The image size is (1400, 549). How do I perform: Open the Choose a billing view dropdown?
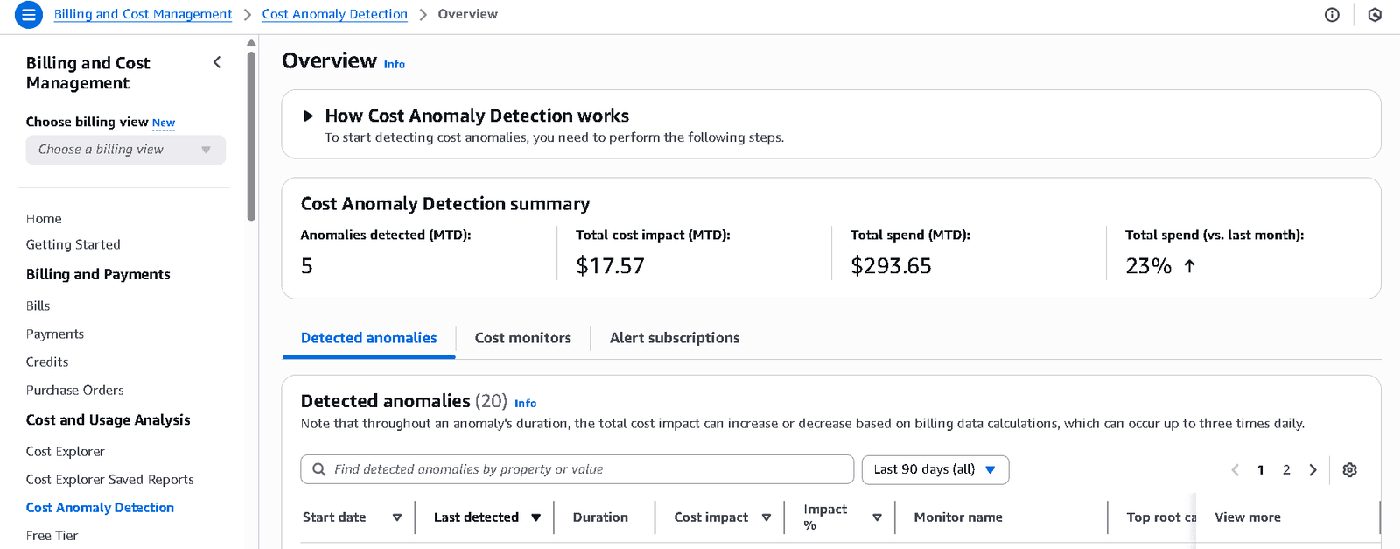126,150
